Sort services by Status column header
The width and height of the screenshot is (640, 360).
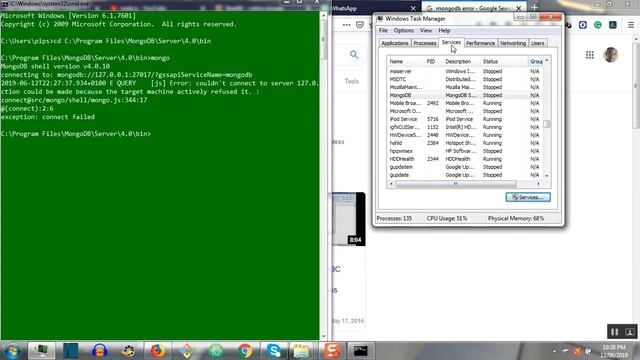coord(504,61)
